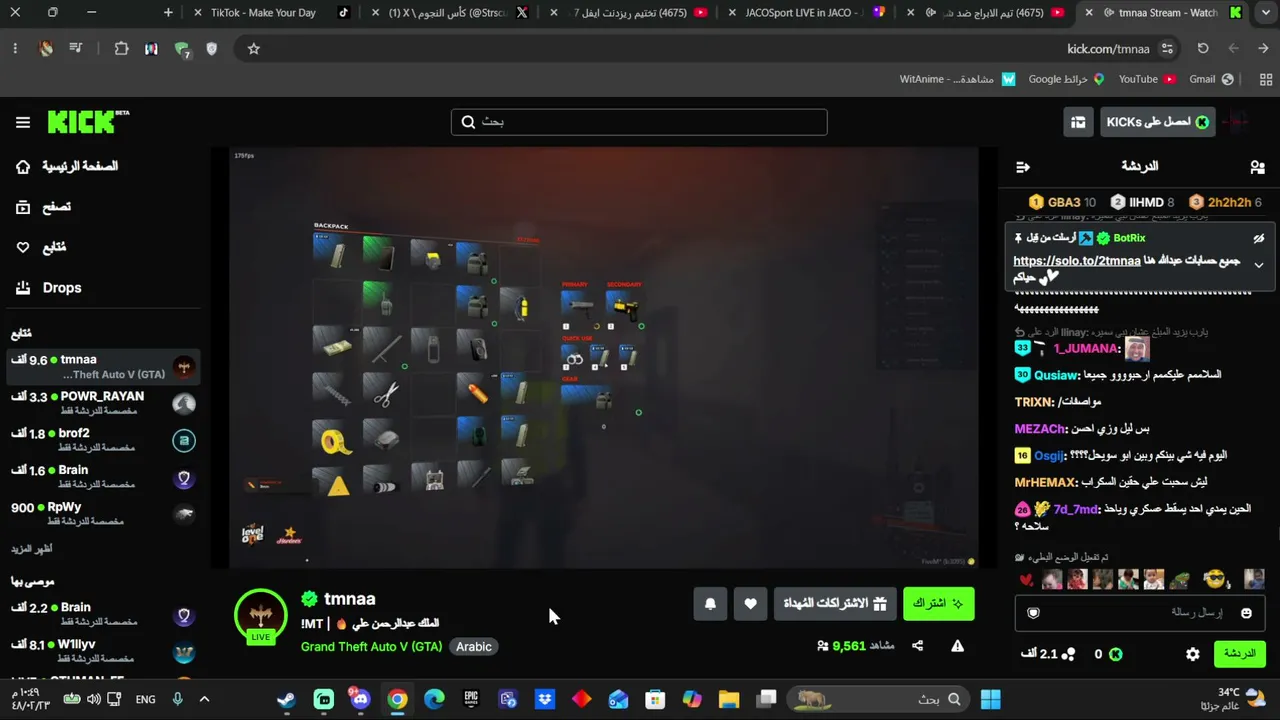Open the WitAnime bookmark
Image resolution: width=1280 pixels, height=720 pixels.
pos(957,80)
